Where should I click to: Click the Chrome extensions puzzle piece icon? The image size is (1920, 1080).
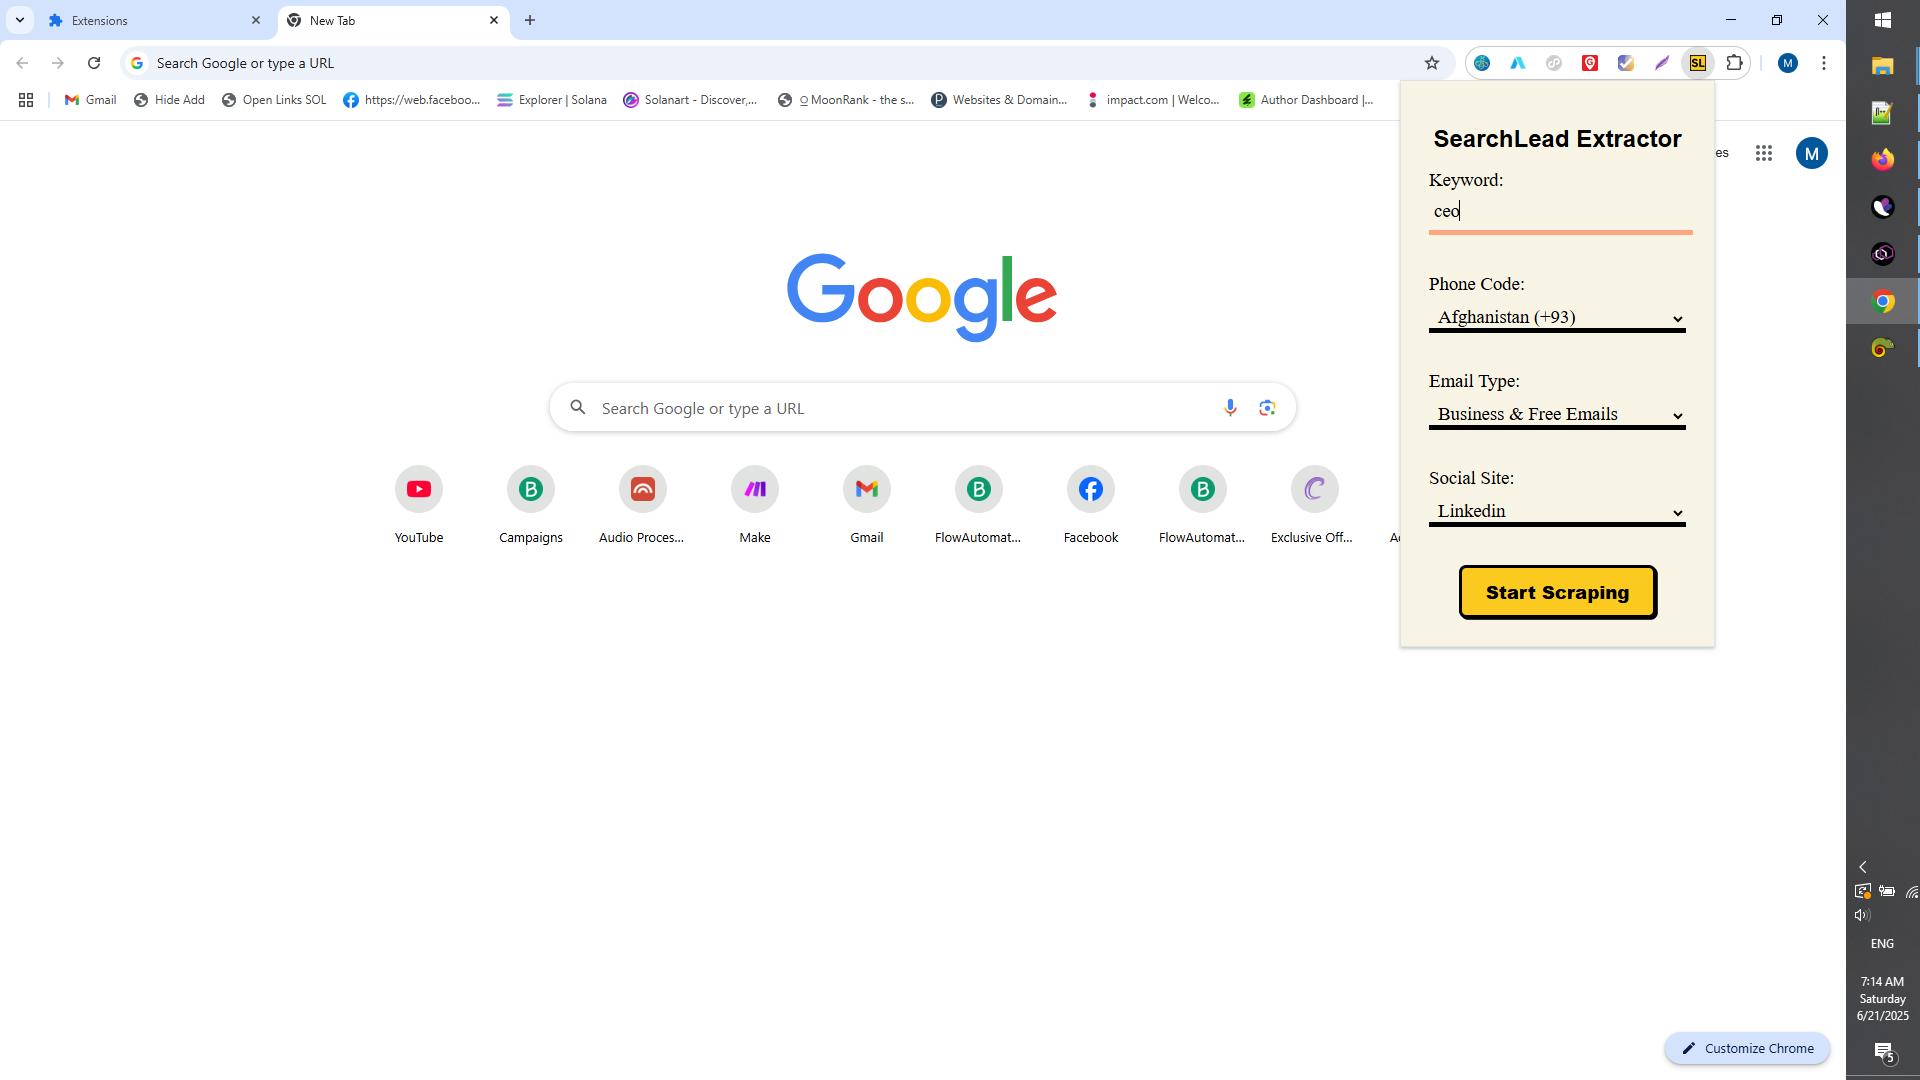(1734, 62)
